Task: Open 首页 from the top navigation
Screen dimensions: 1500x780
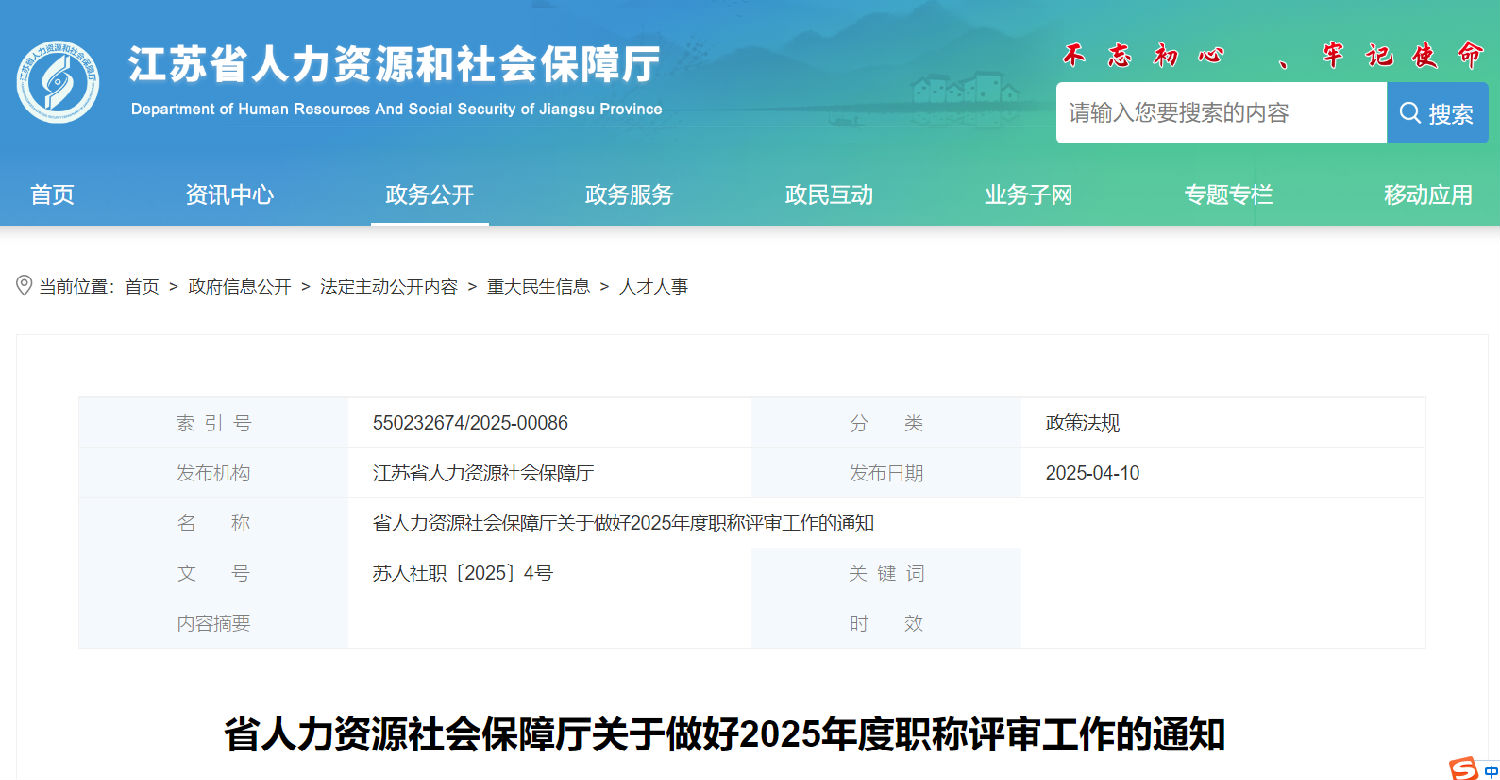Action: pyautogui.click(x=52, y=195)
